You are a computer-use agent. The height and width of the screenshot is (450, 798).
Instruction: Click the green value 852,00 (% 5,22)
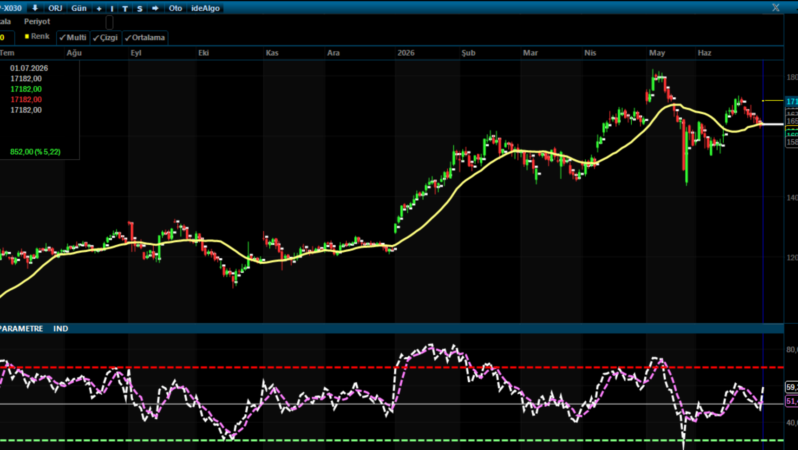35,152
